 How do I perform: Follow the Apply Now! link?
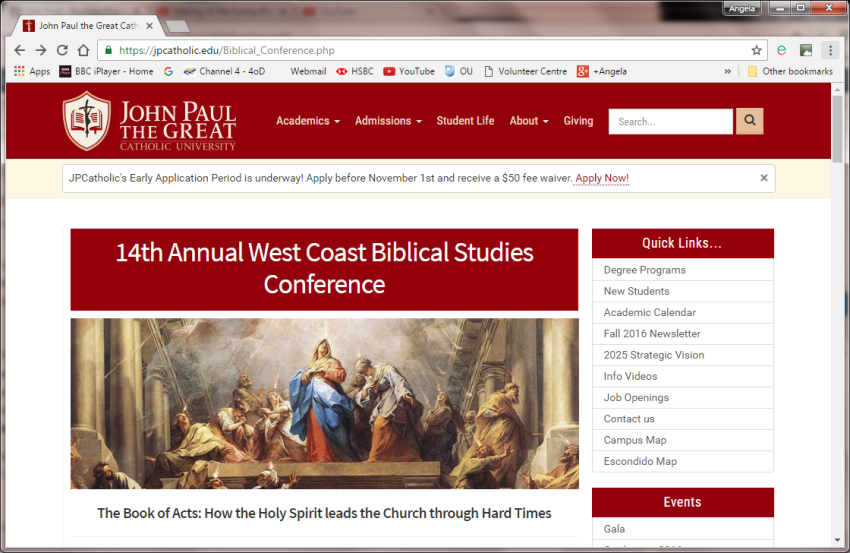pos(602,178)
